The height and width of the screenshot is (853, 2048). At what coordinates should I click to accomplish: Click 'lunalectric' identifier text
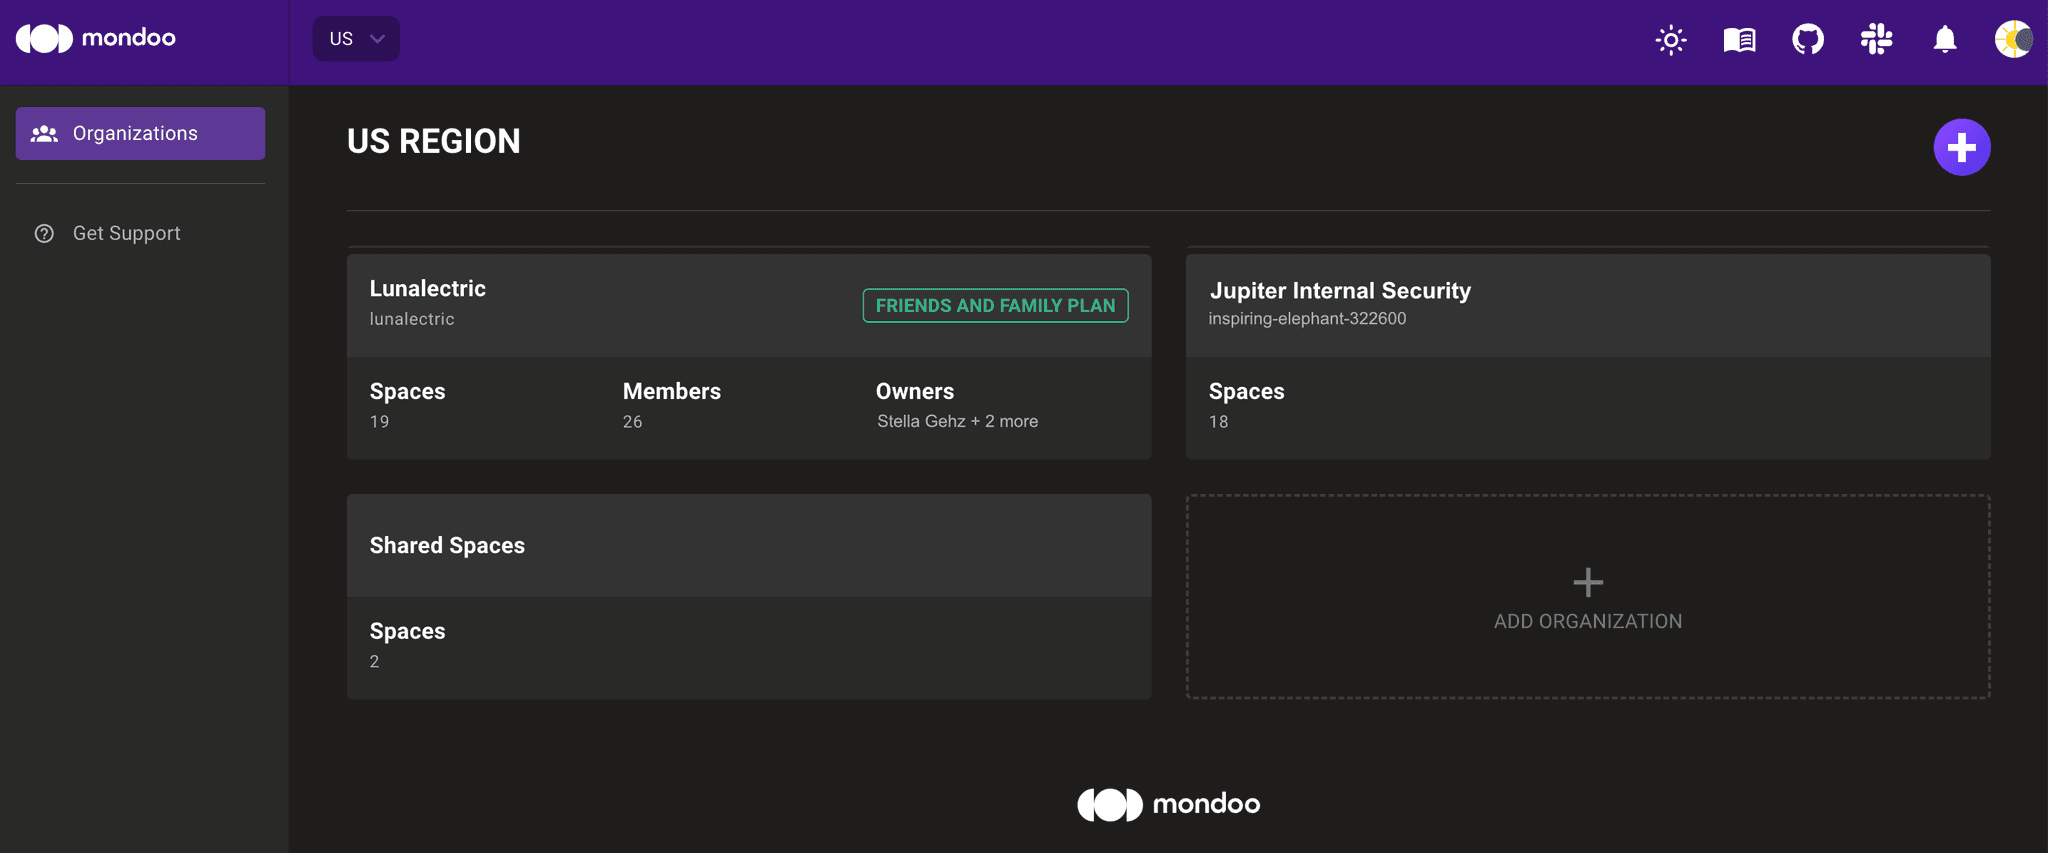pyautogui.click(x=412, y=319)
